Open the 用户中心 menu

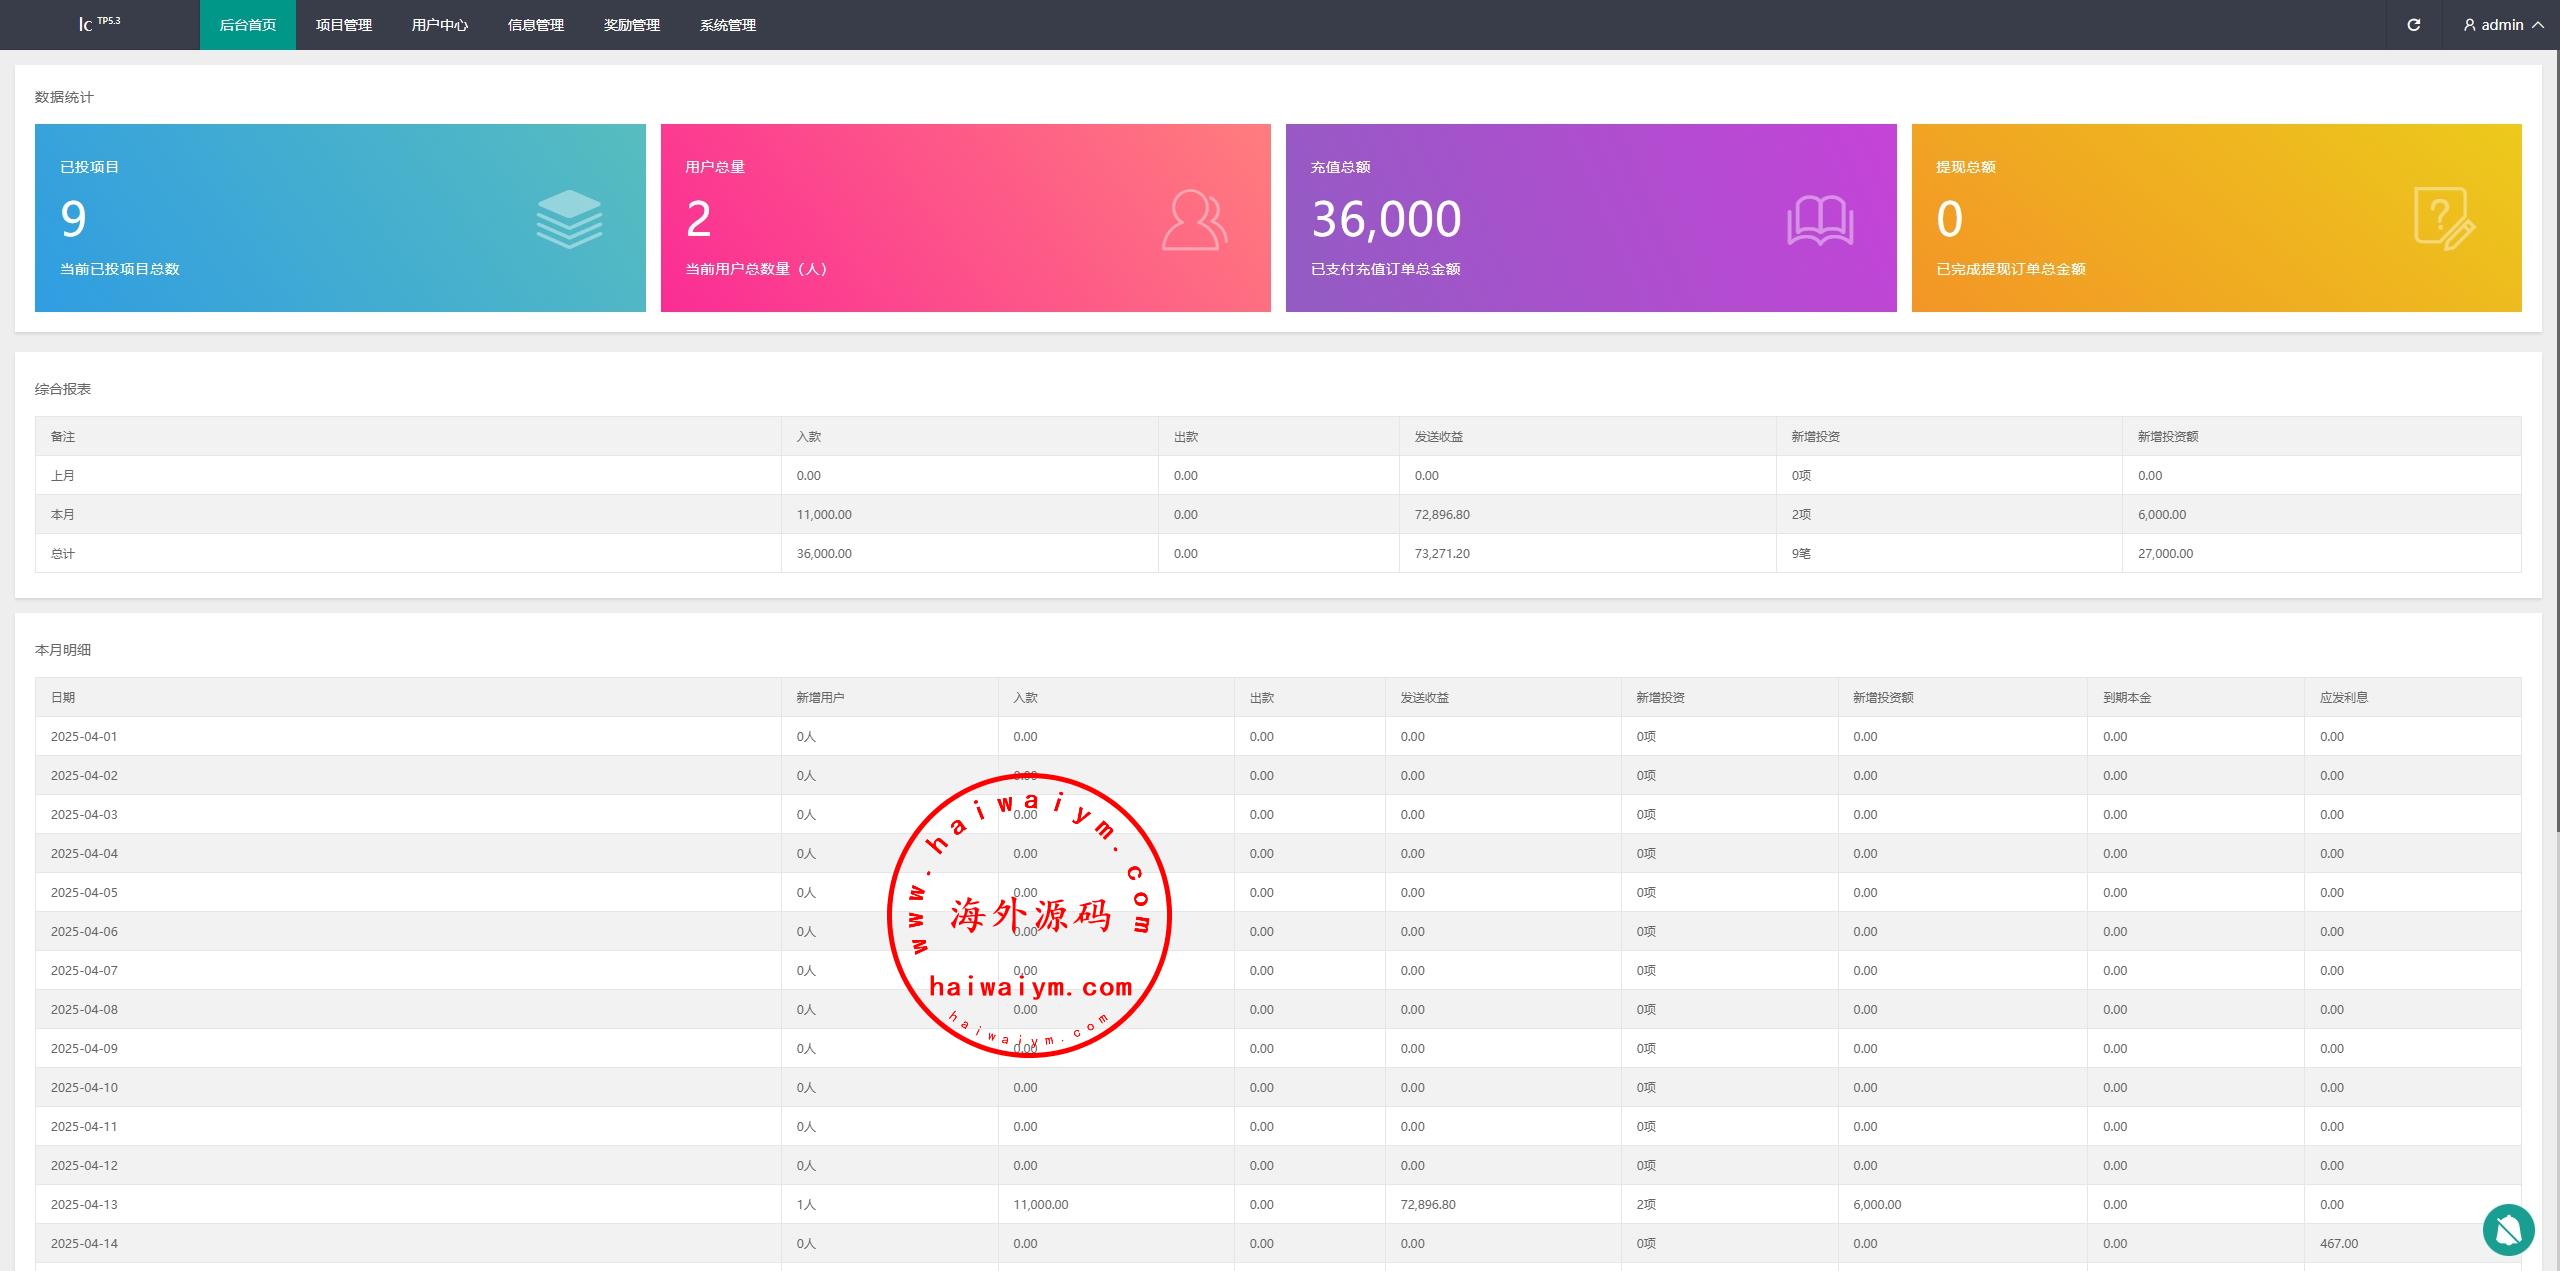pyautogui.click(x=440, y=25)
